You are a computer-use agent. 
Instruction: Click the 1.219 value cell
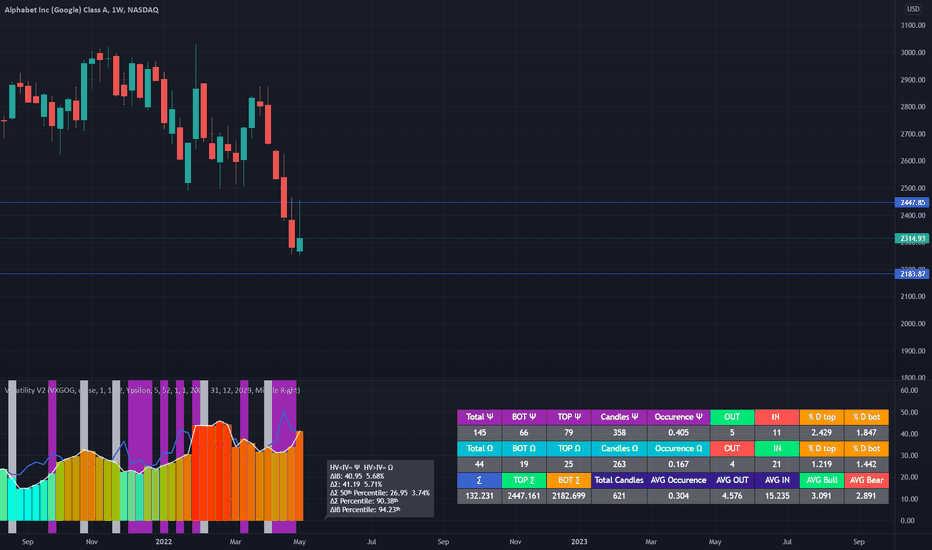821,464
